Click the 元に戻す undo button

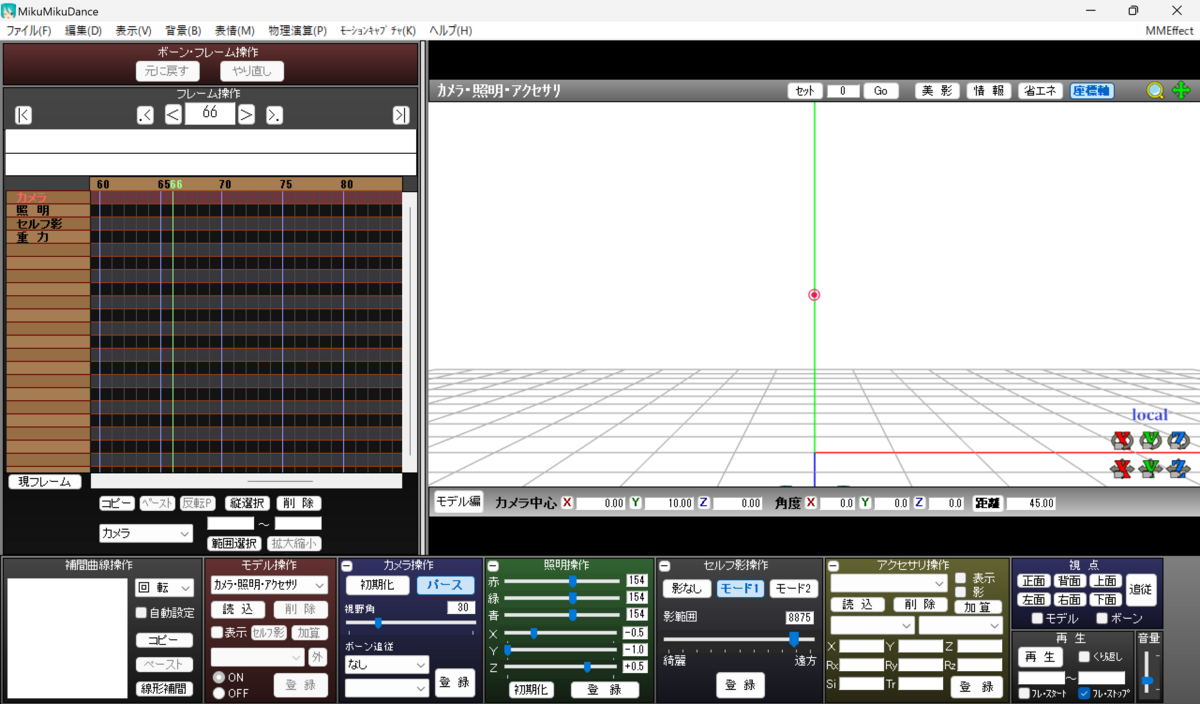coord(168,71)
